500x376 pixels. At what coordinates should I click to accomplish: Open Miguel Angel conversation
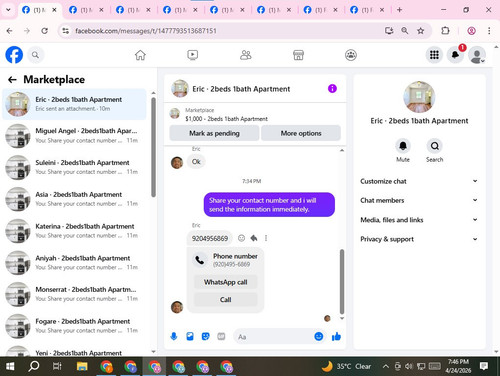click(x=75, y=135)
